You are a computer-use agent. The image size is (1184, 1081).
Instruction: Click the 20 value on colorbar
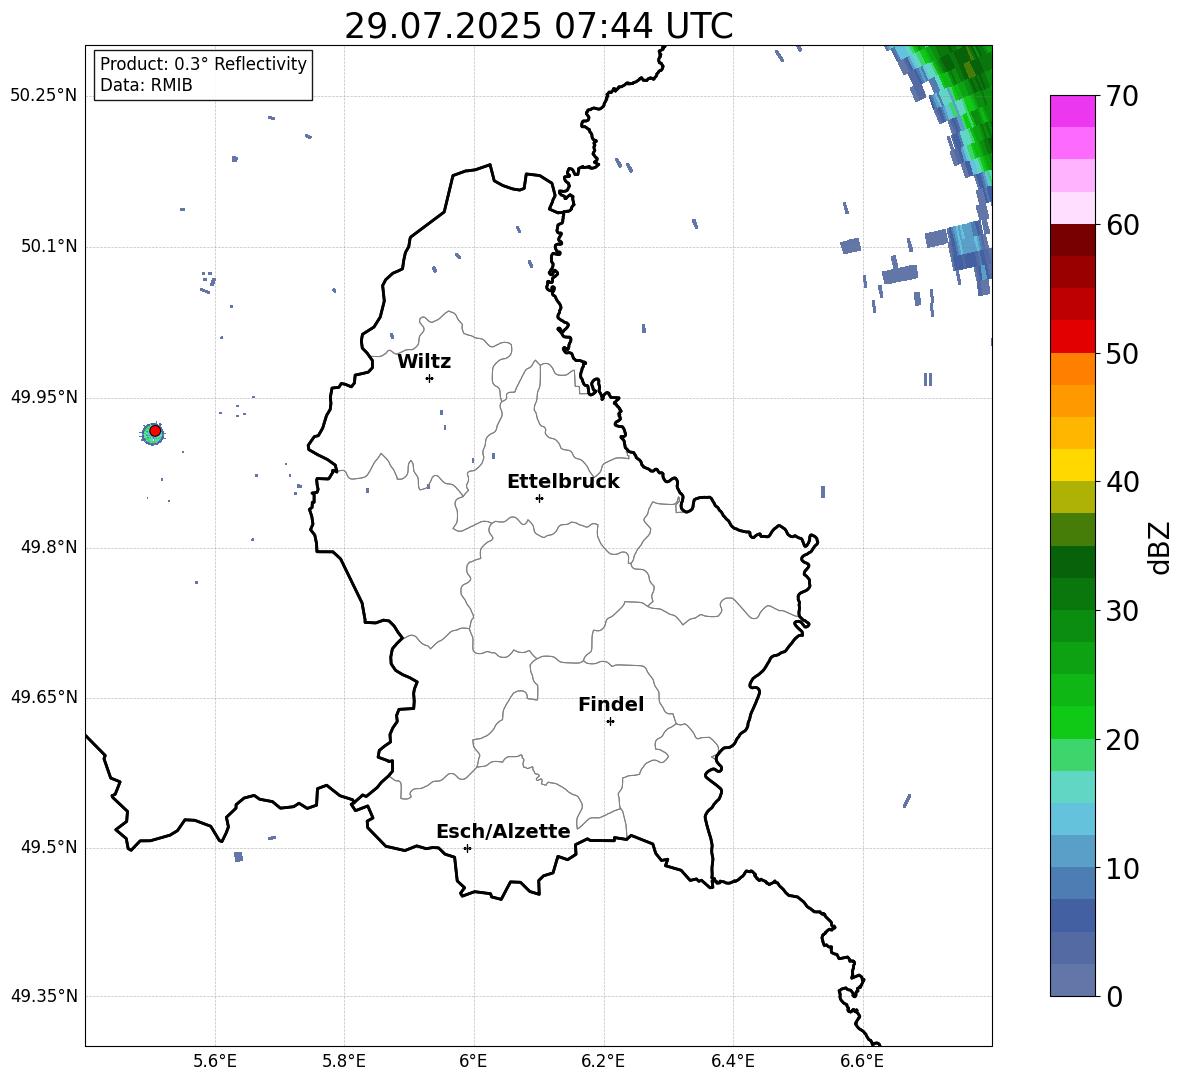pyautogui.click(x=1122, y=740)
